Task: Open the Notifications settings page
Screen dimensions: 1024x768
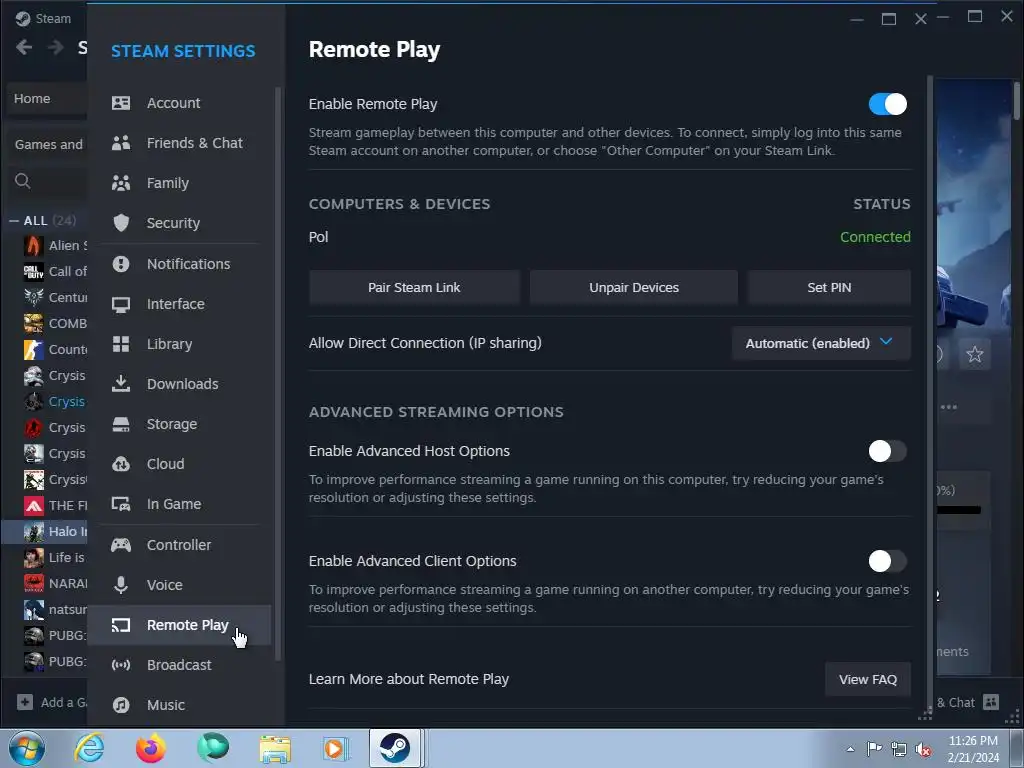Action: (x=179, y=264)
